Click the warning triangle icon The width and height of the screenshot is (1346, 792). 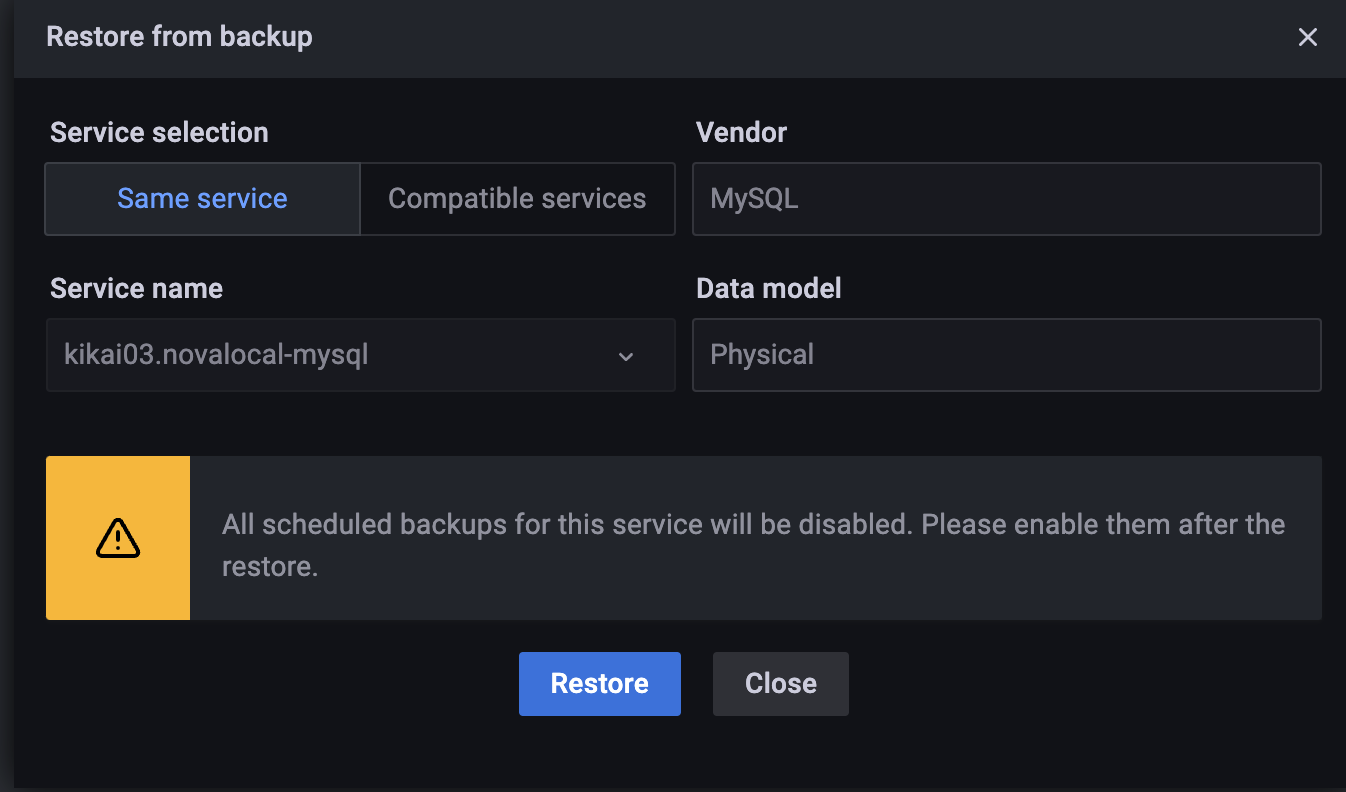click(118, 538)
